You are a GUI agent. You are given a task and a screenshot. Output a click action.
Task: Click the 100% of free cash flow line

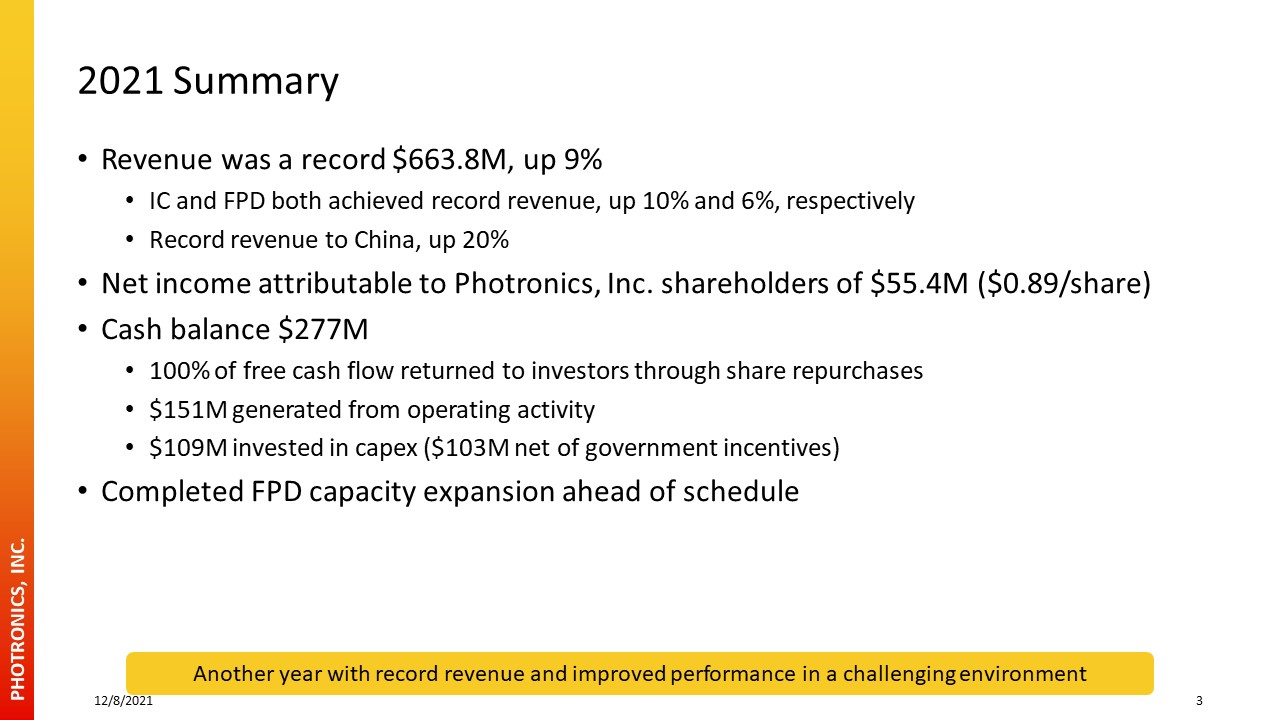(x=536, y=371)
